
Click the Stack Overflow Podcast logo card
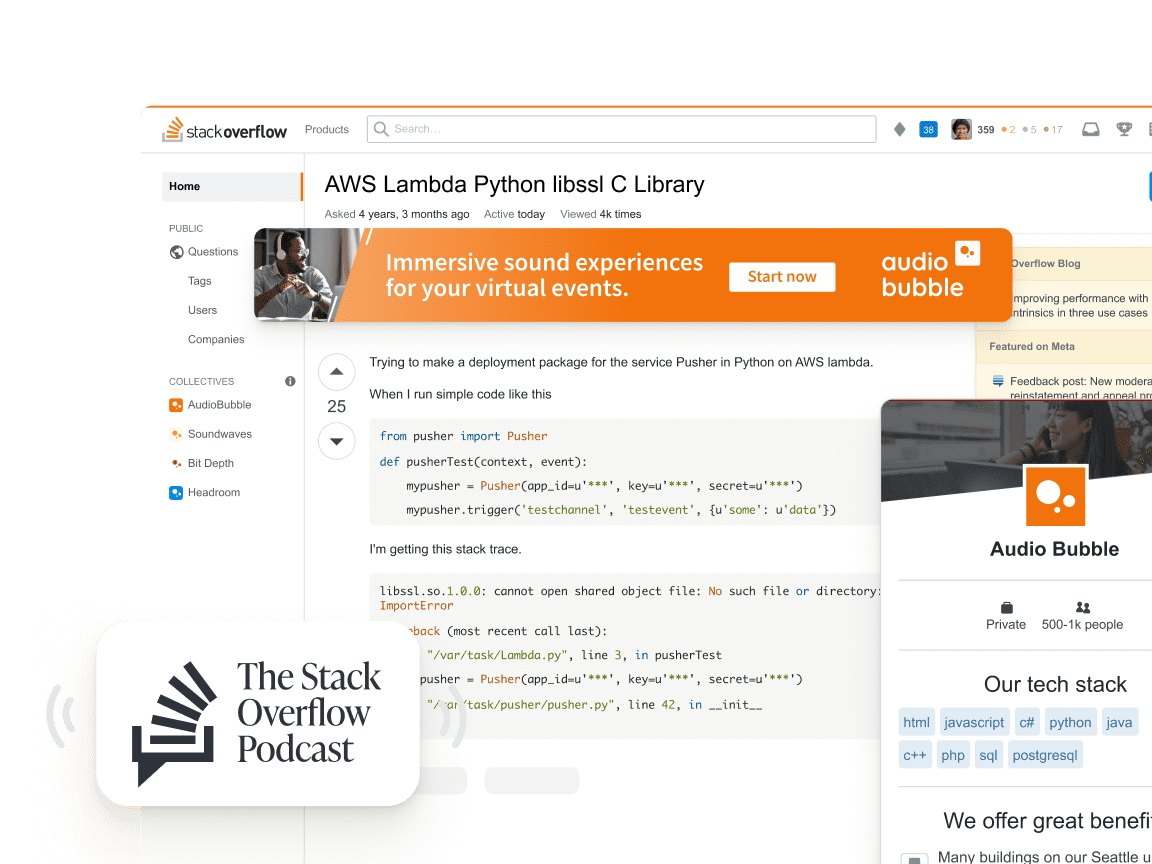[x=258, y=713]
